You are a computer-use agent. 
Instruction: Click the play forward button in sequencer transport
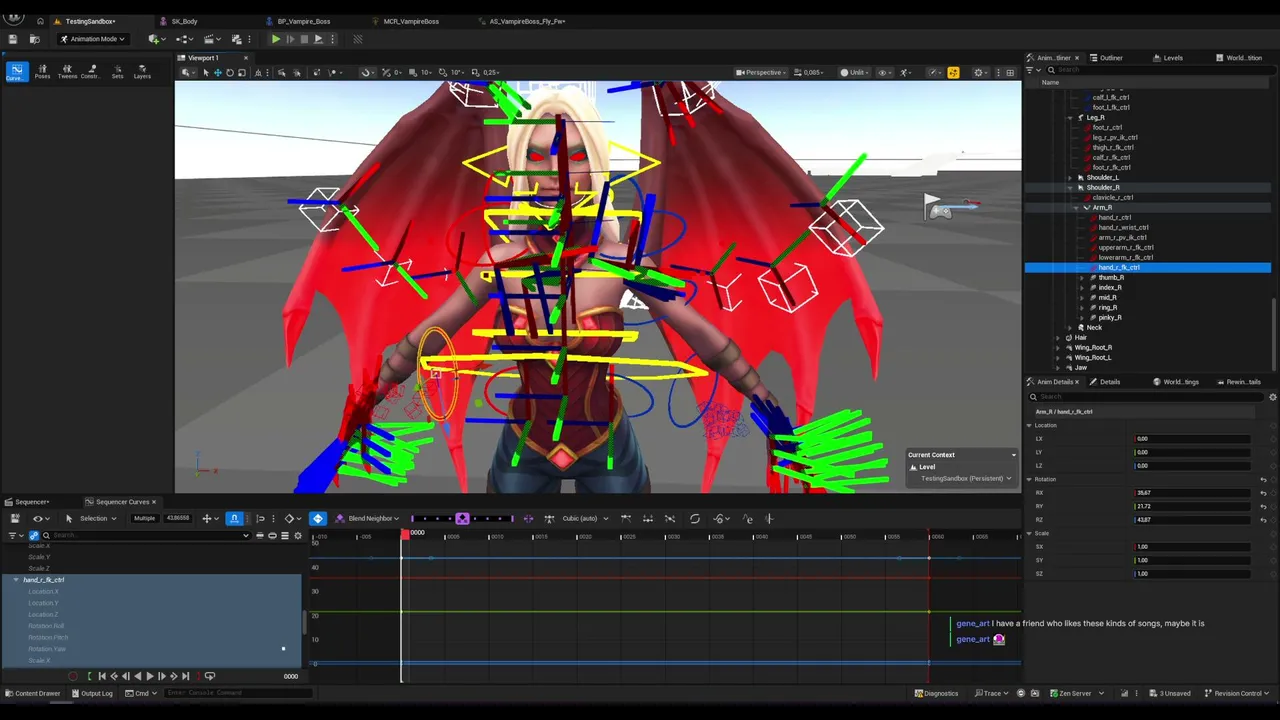[x=149, y=676]
